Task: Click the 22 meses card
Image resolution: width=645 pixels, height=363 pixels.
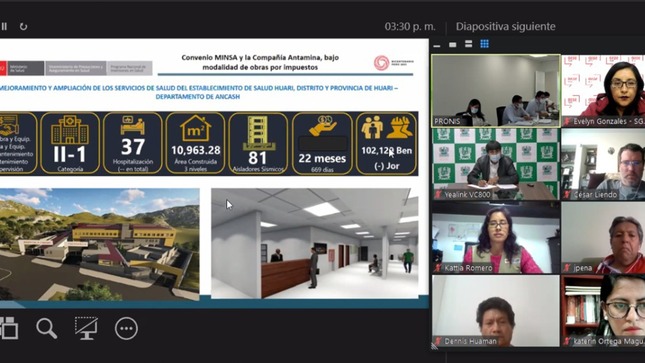Action: [x=322, y=143]
